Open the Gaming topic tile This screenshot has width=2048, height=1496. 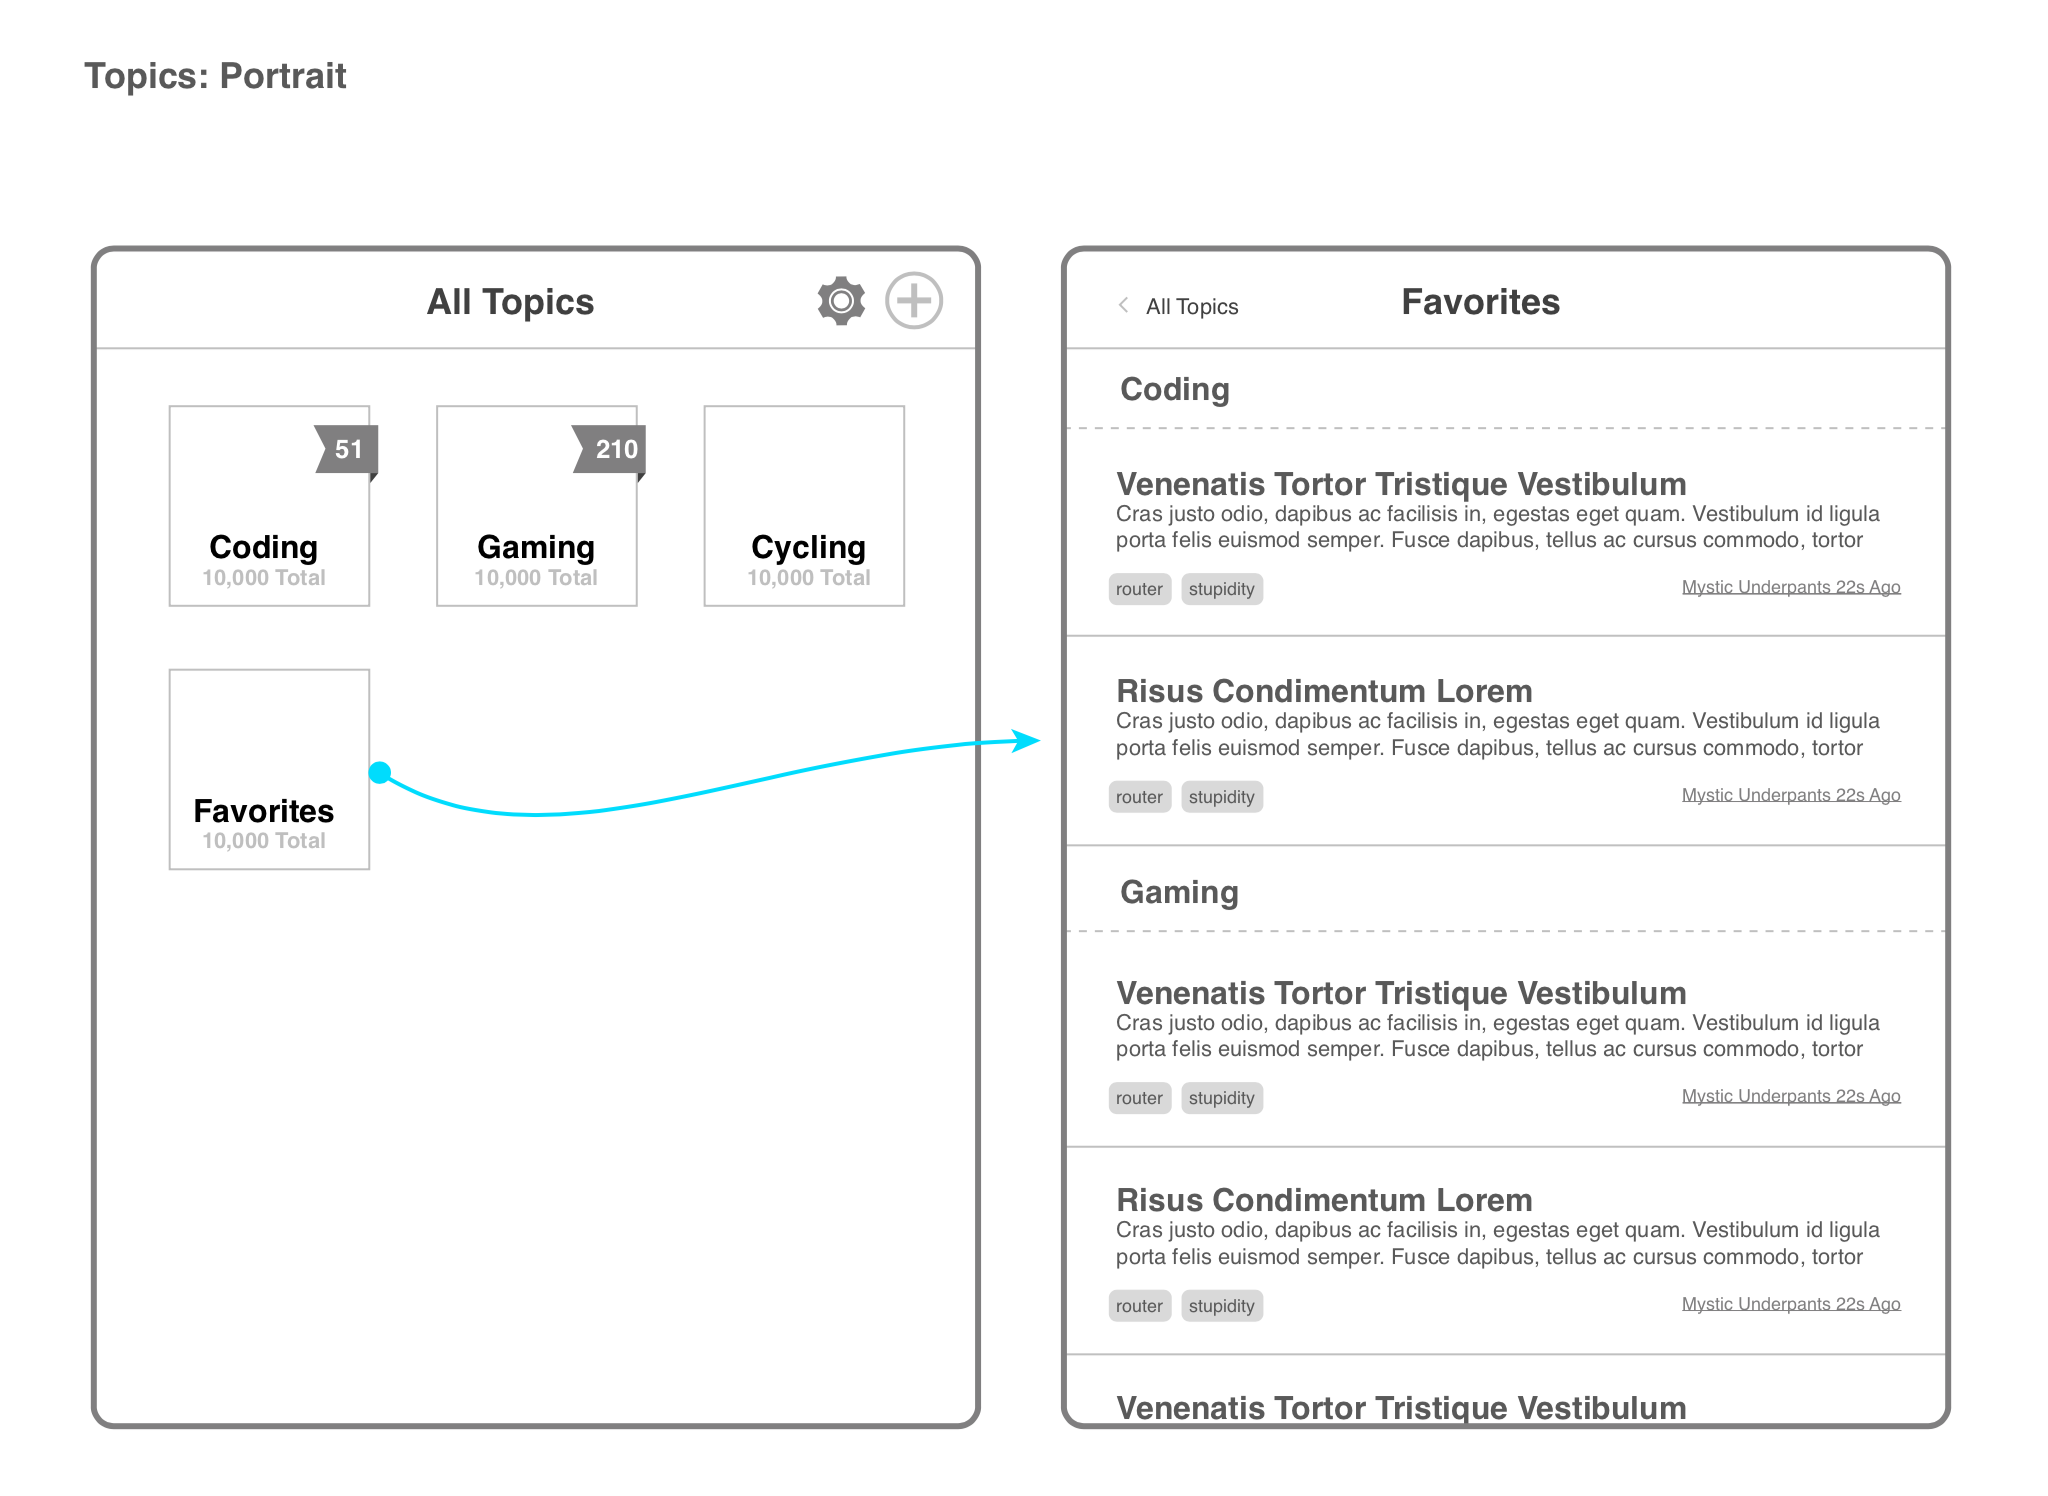point(537,506)
